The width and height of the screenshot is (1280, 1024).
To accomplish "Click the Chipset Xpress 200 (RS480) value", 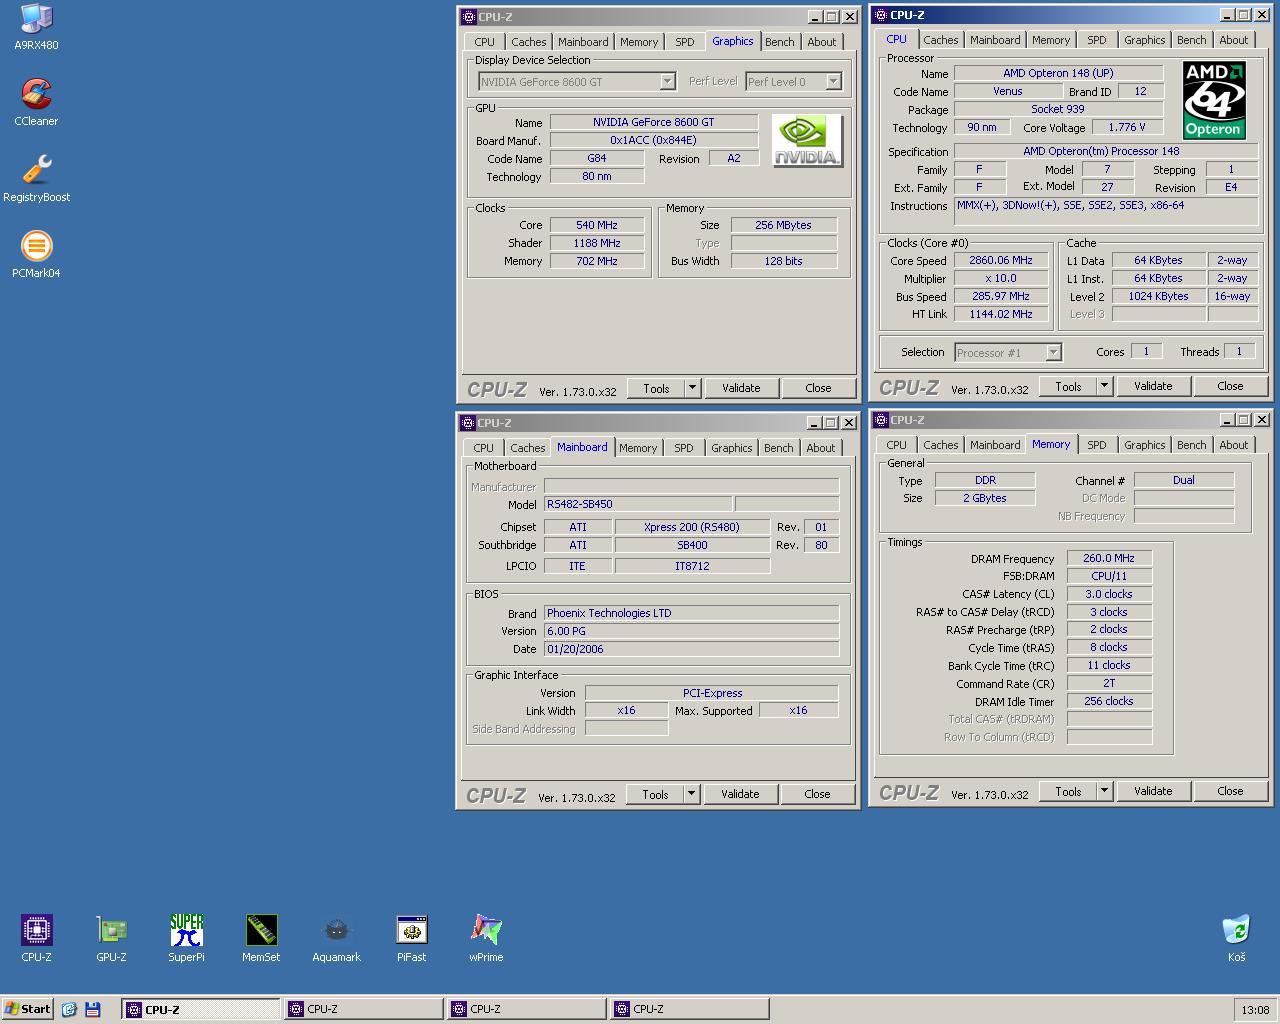I will pos(692,527).
